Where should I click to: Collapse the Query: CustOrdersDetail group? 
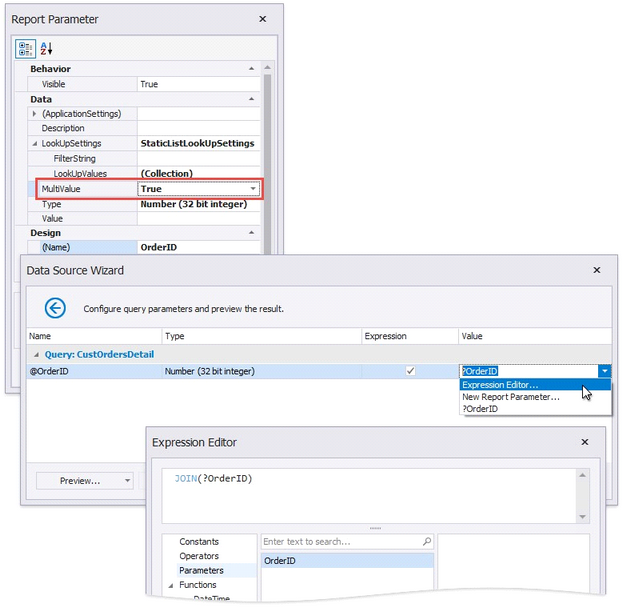pos(37,354)
